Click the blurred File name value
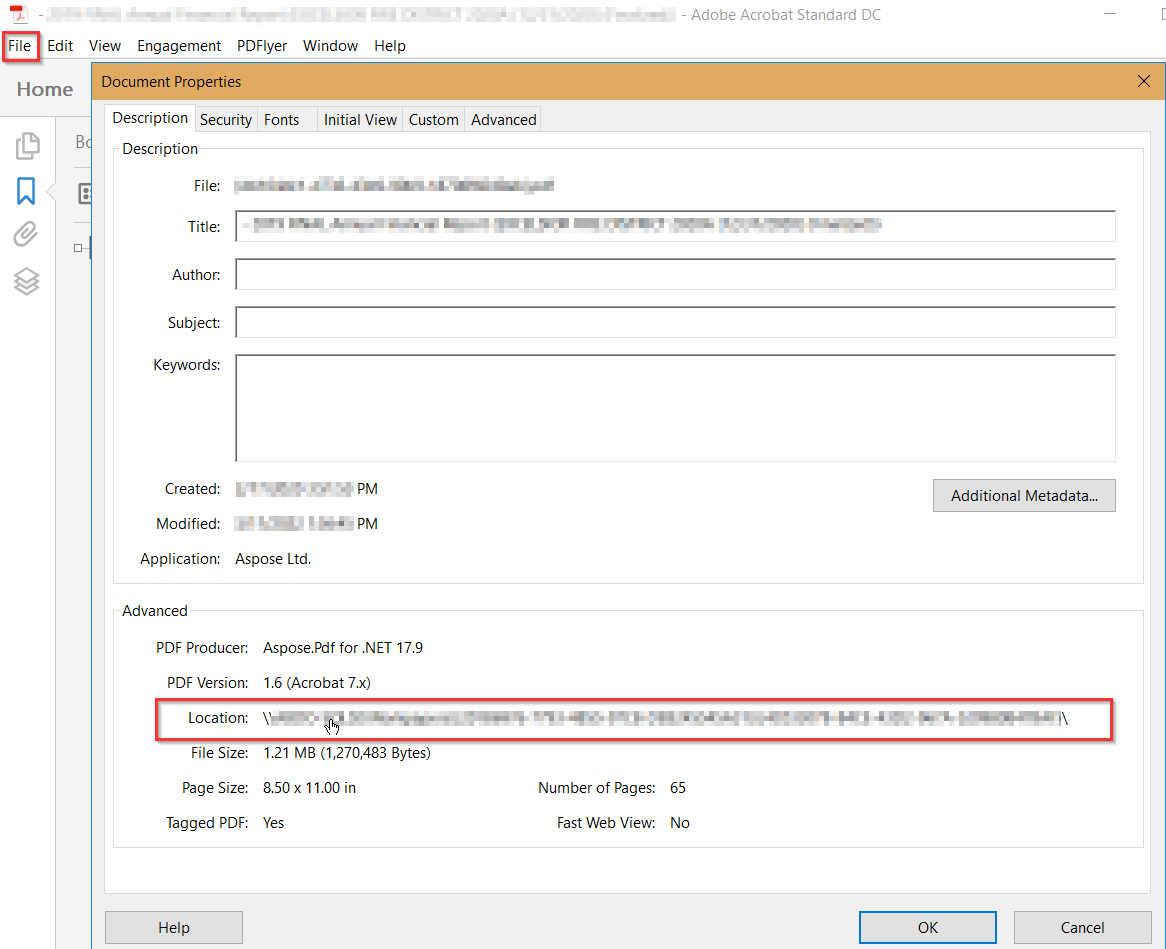Screen dimensions: 1166x949 coord(394,185)
